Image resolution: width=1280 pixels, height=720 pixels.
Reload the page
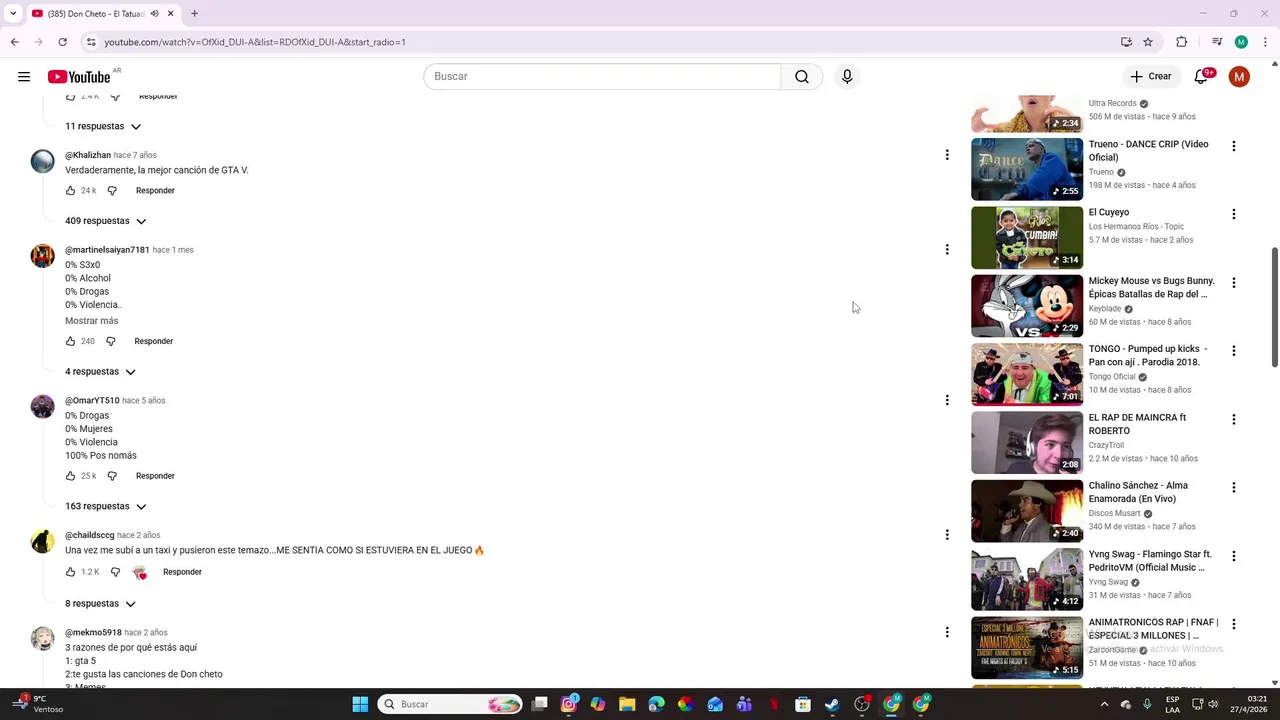pos(62,42)
